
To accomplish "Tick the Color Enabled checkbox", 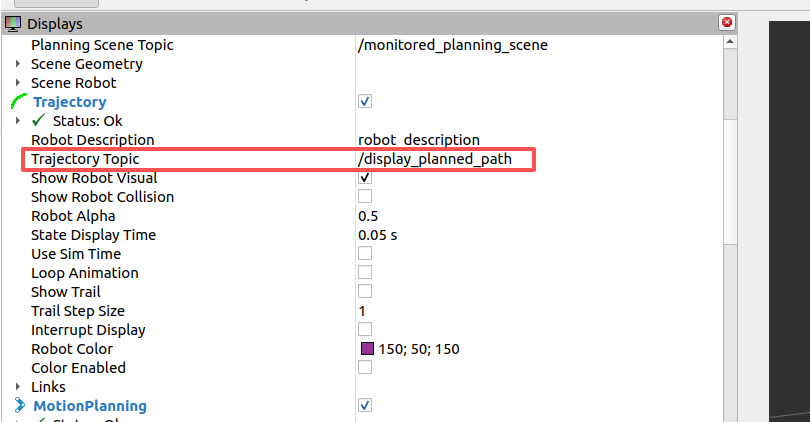I will point(365,367).
